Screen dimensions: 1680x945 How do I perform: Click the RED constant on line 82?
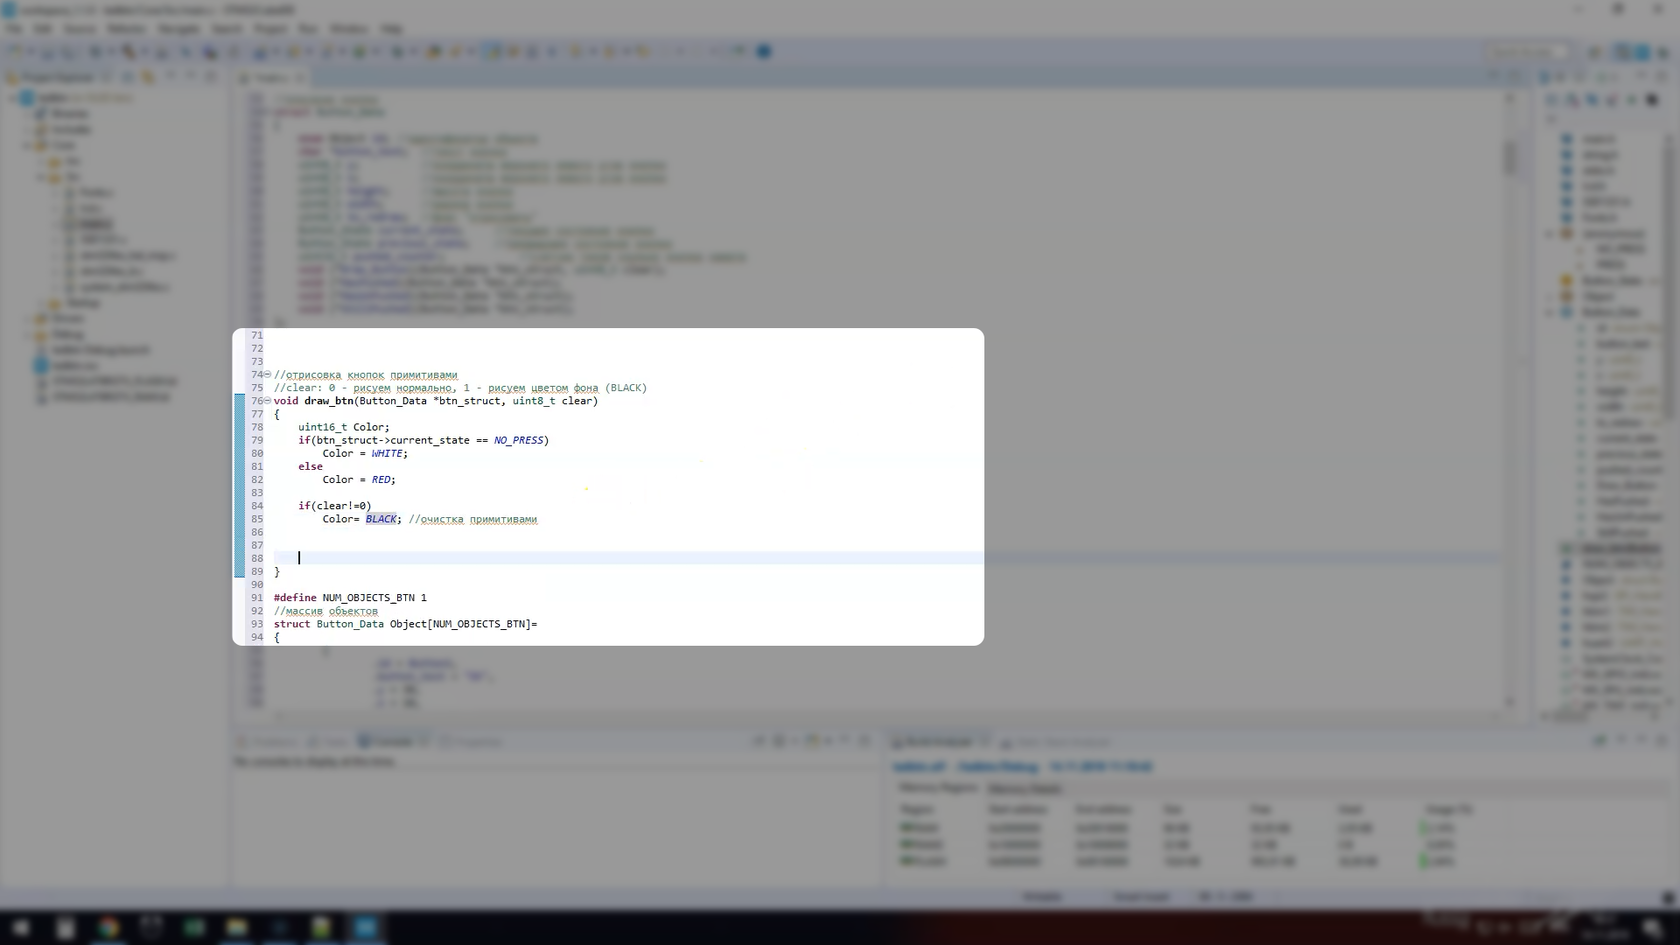381,480
